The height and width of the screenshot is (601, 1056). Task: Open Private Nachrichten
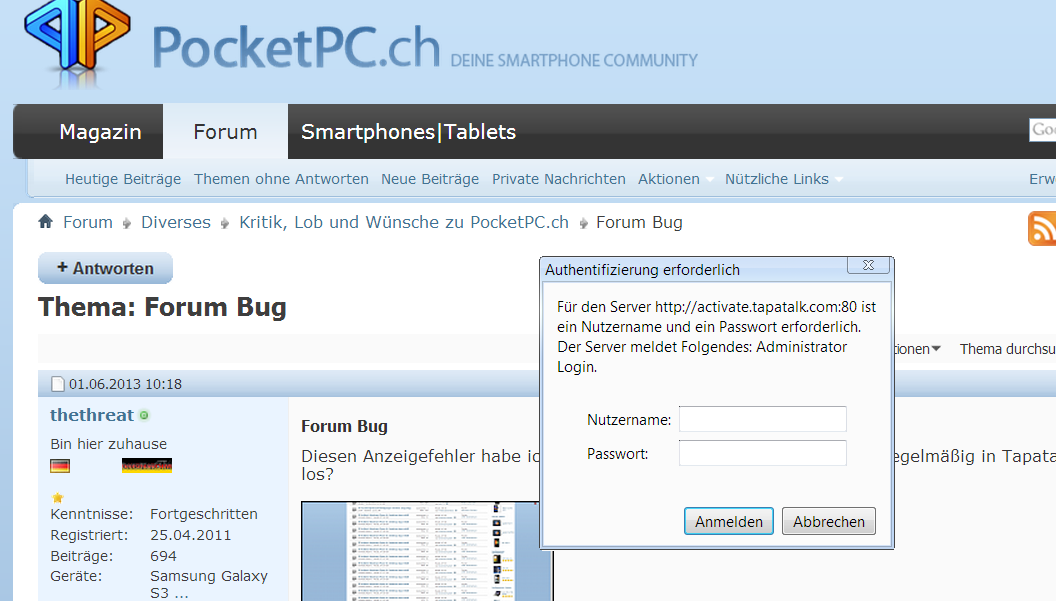coord(559,179)
